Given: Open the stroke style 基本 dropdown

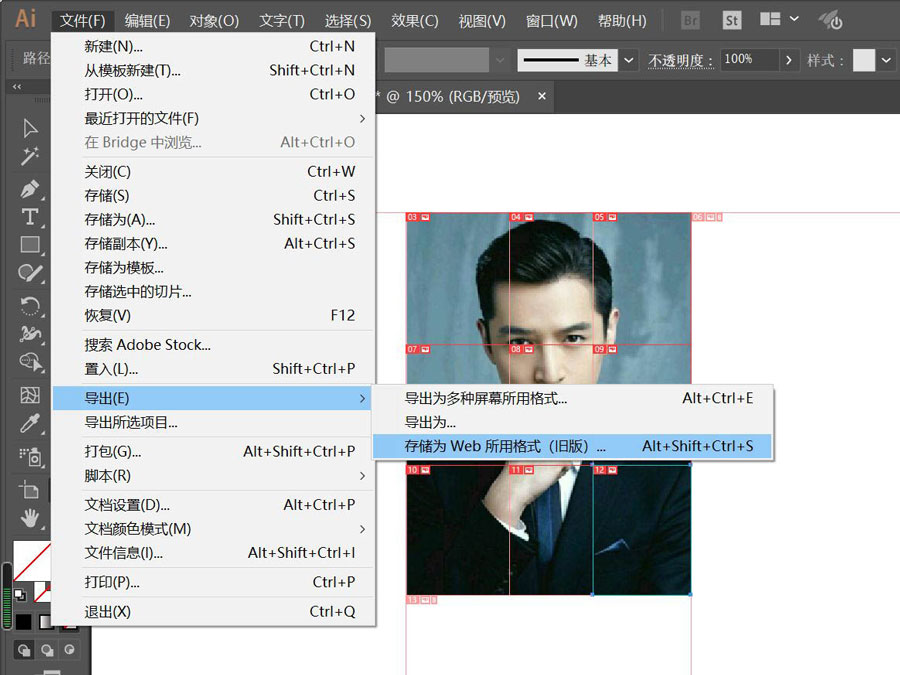Looking at the screenshot, I should click(x=629, y=60).
